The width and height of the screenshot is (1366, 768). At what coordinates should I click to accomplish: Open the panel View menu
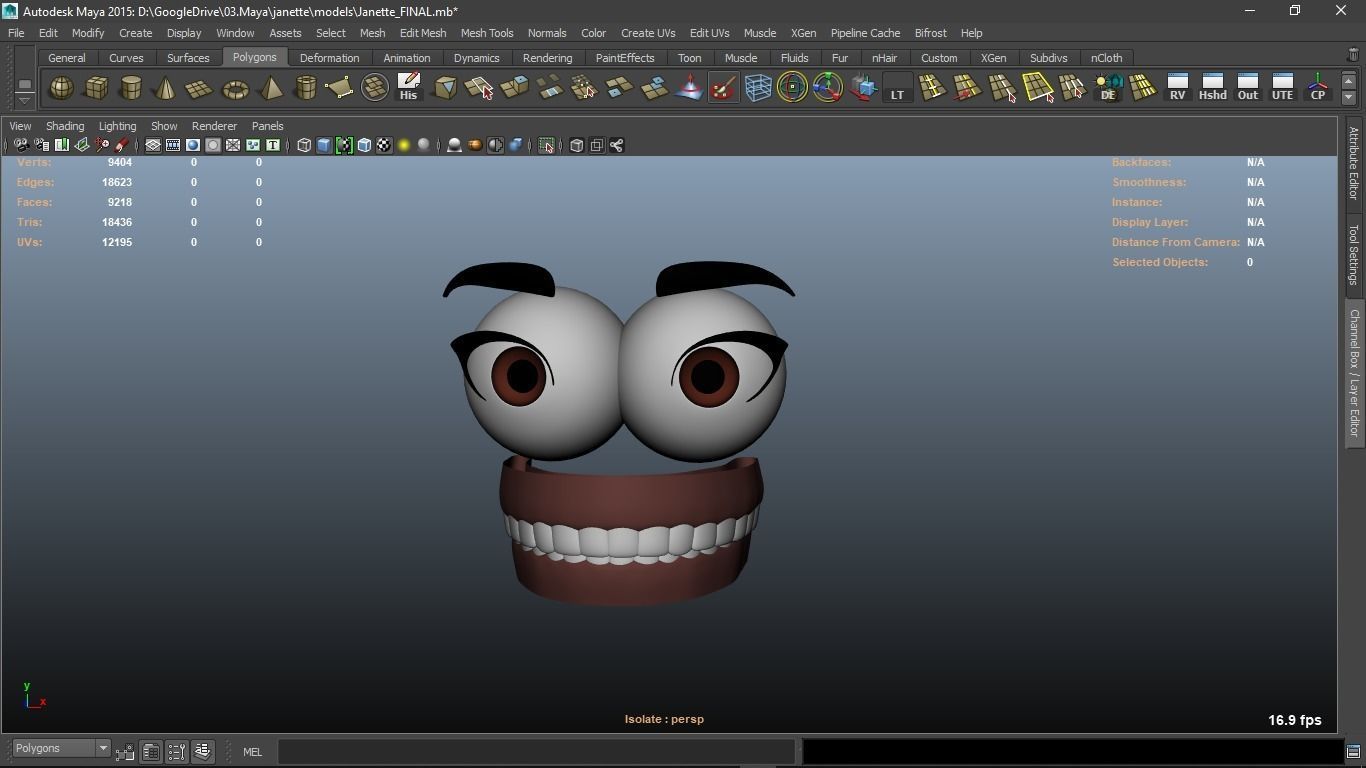coord(20,126)
